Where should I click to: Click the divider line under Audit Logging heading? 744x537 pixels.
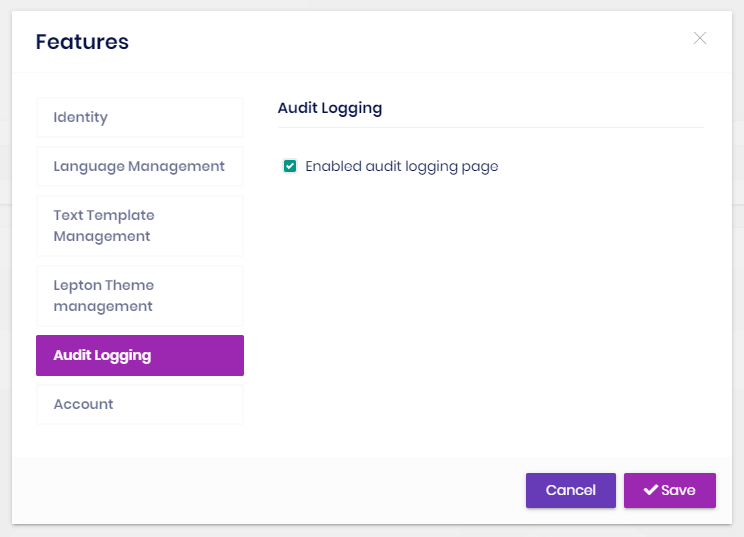(x=490, y=127)
